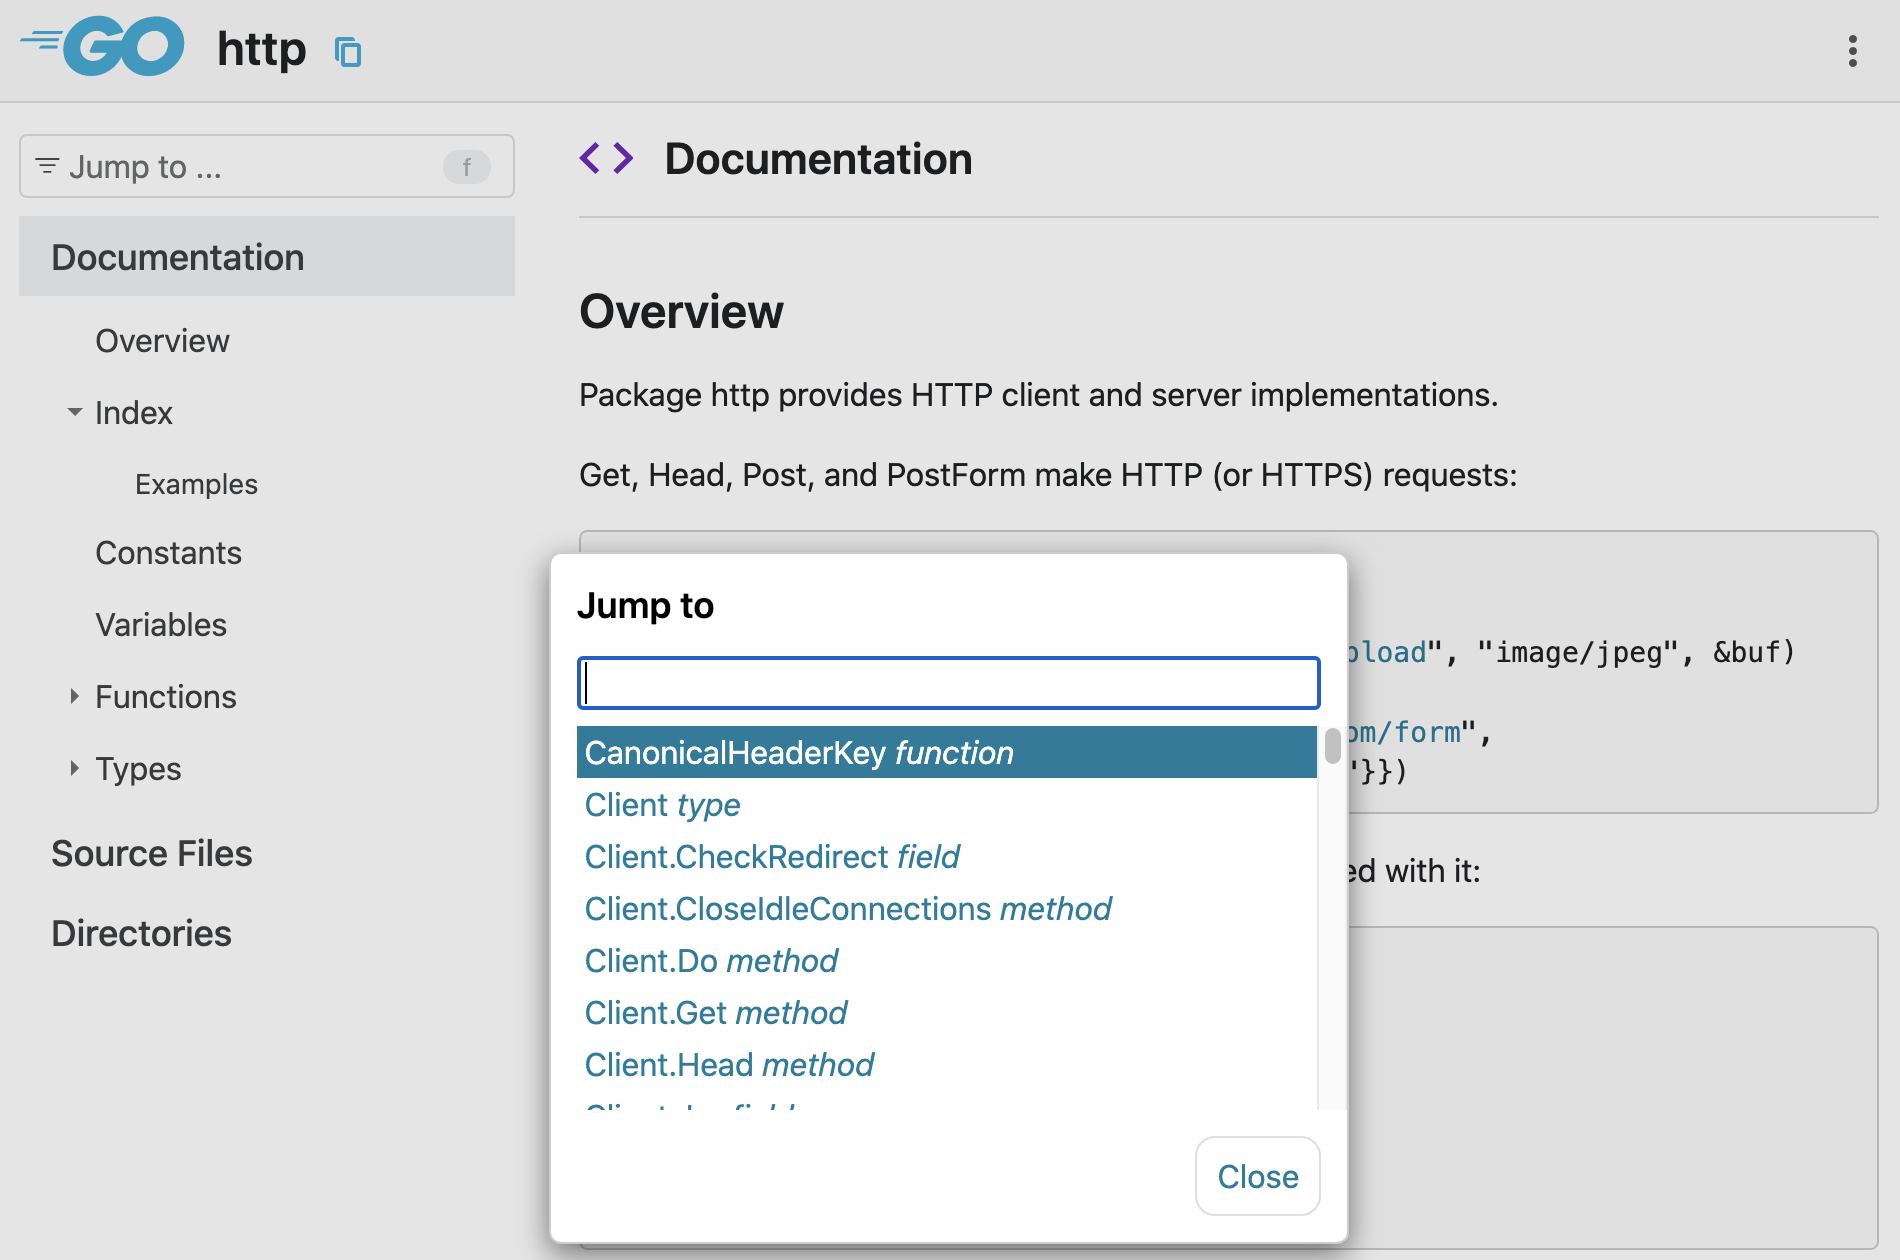This screenshot has height=1260, width=1900.
Task: Close the Jump to dialog
Action: 1257,1177
